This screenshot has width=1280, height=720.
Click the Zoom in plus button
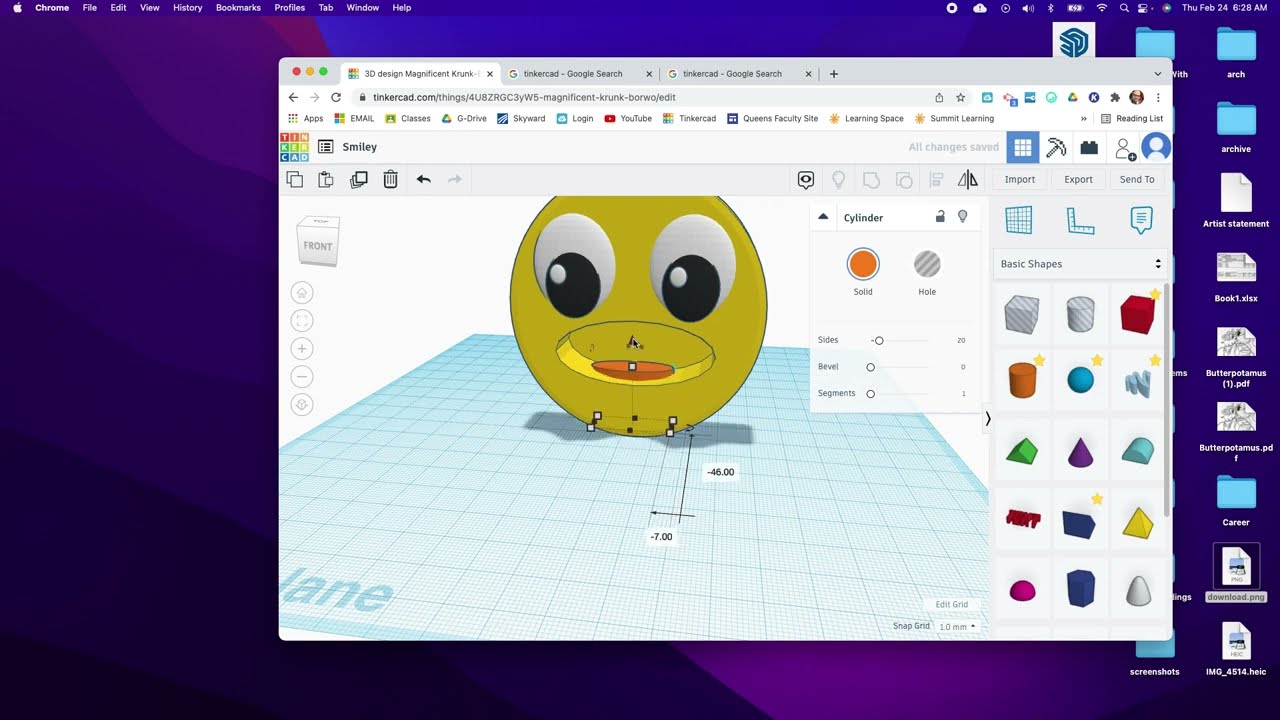(302, 348)
